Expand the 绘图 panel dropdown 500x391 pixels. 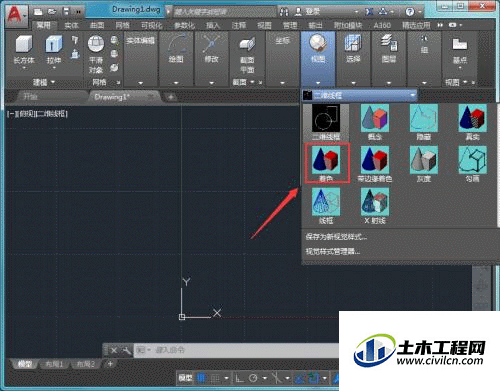[x=176, y=83]
